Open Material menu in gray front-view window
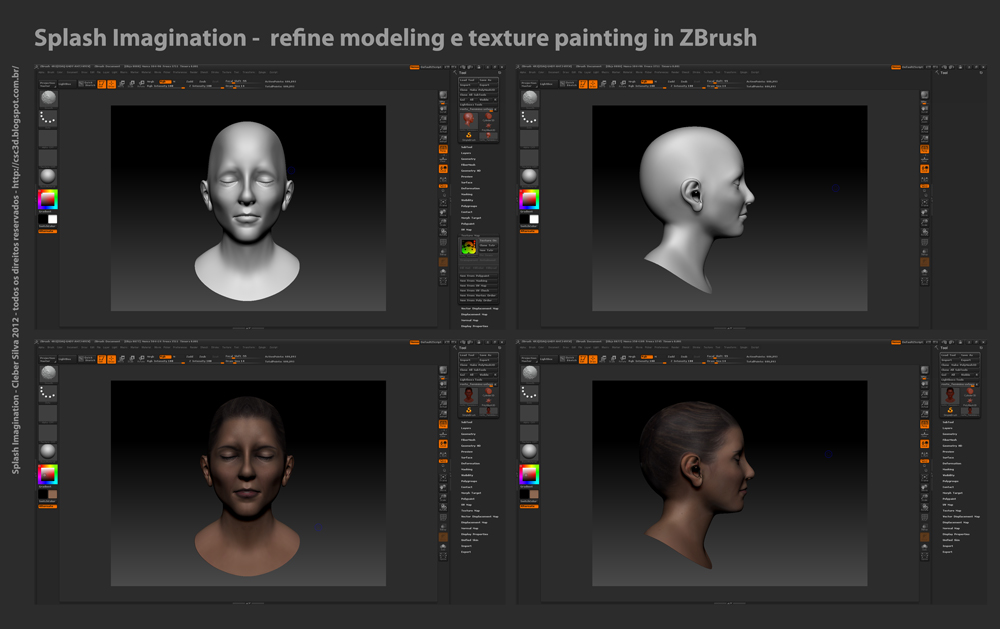This screenshot has width=1000, height=629. tap(145, 72)
